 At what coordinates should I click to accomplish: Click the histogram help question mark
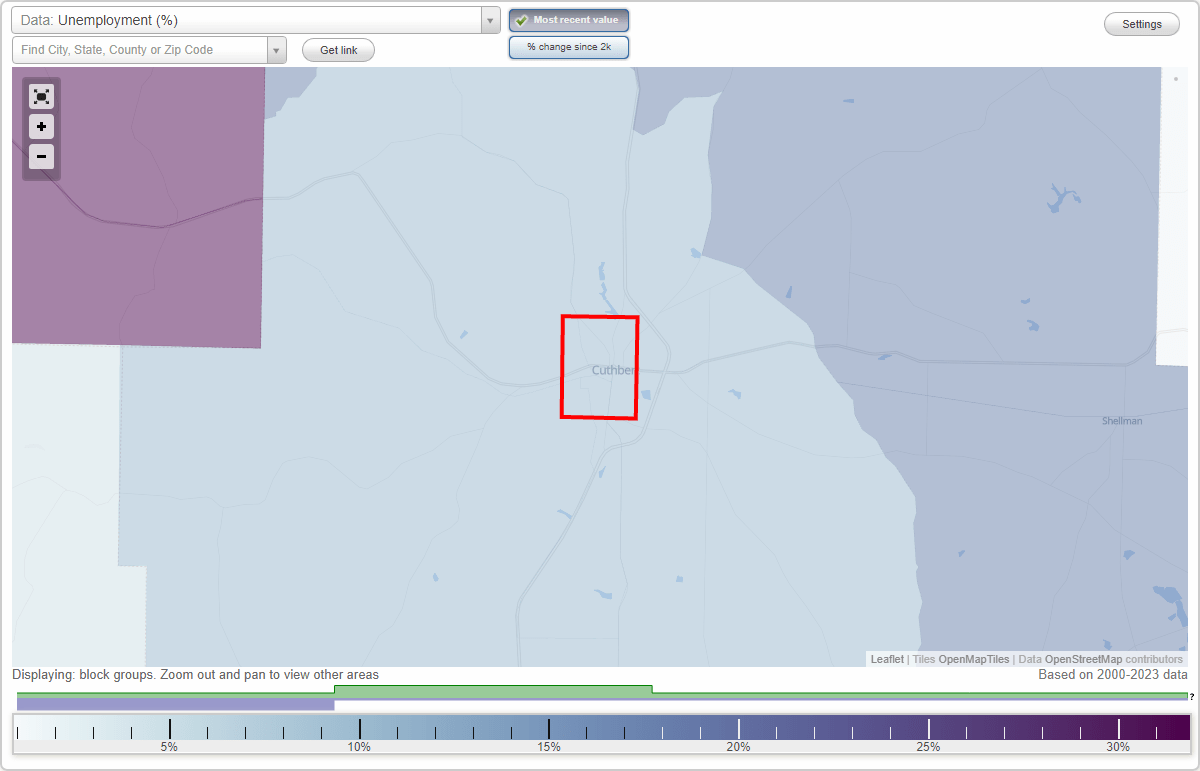point(1192,696)
